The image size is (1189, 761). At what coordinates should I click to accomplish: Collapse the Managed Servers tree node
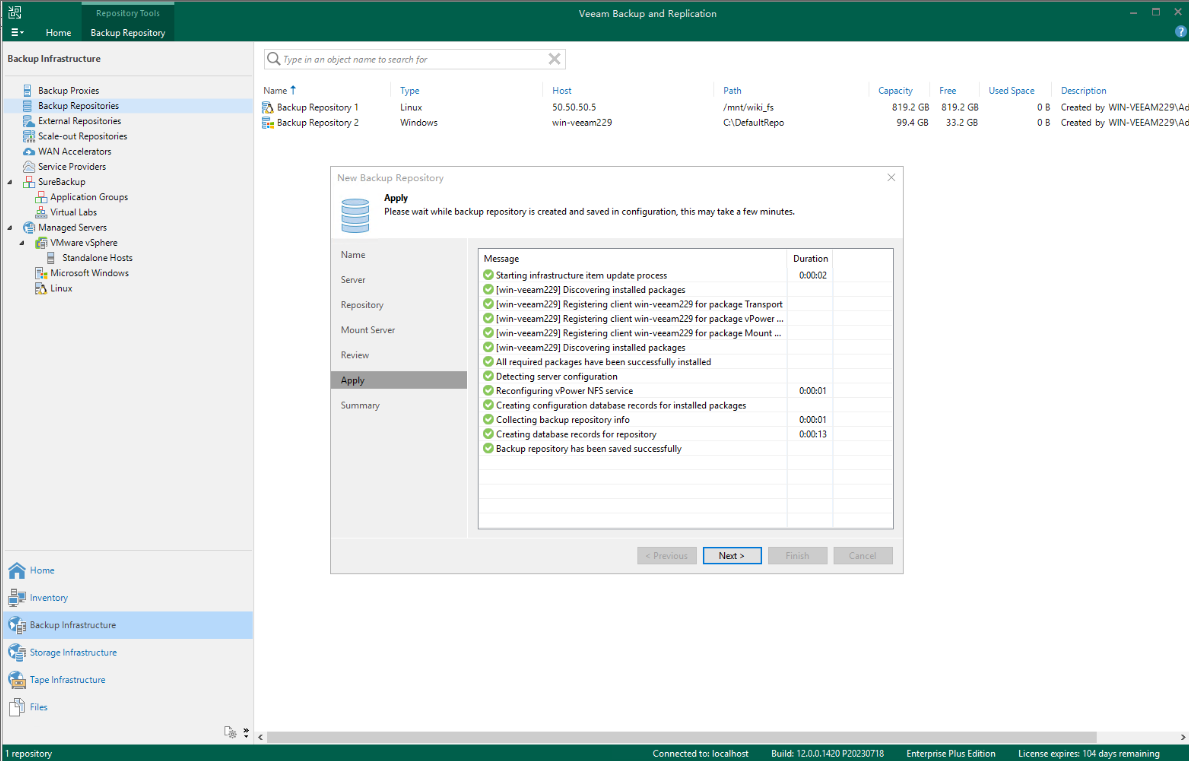pyautogui.click(x=10, y=228)
